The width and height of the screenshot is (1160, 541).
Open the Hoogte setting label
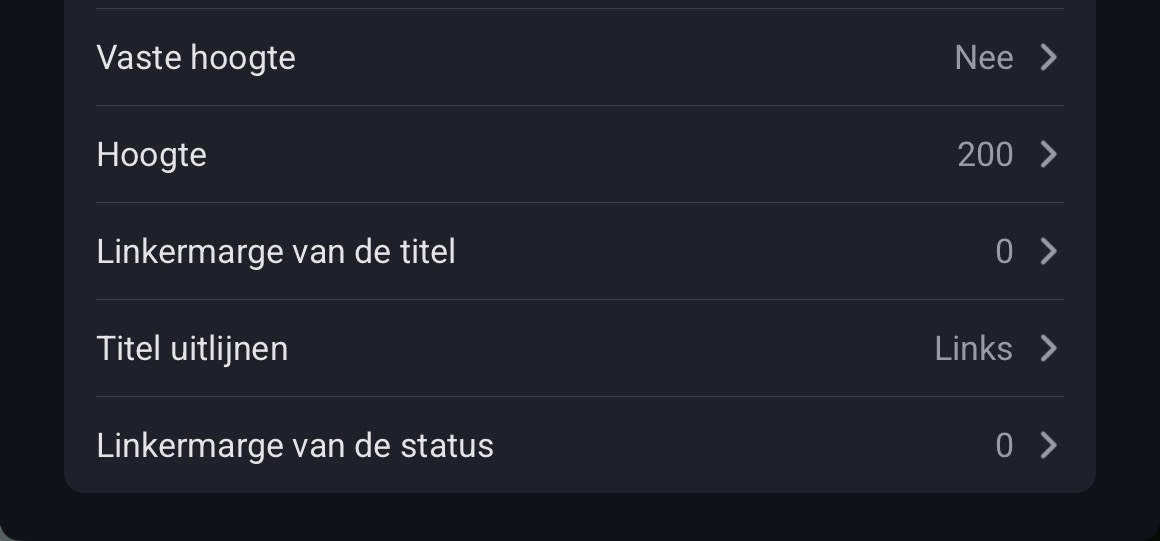(152, 155)
